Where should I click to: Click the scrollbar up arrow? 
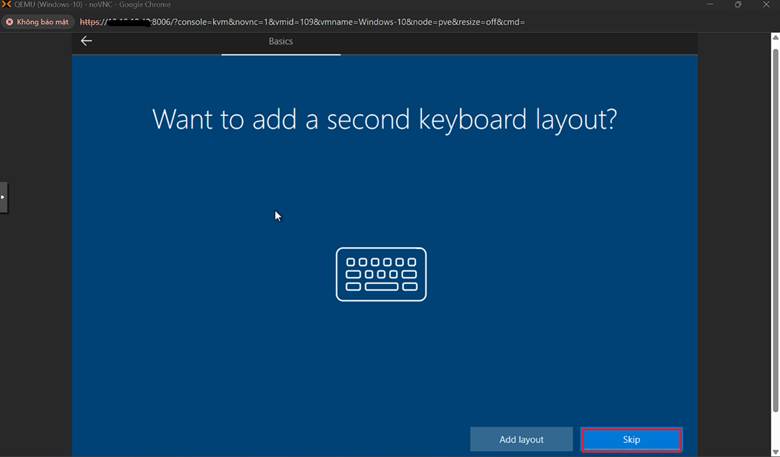(774, 38)
